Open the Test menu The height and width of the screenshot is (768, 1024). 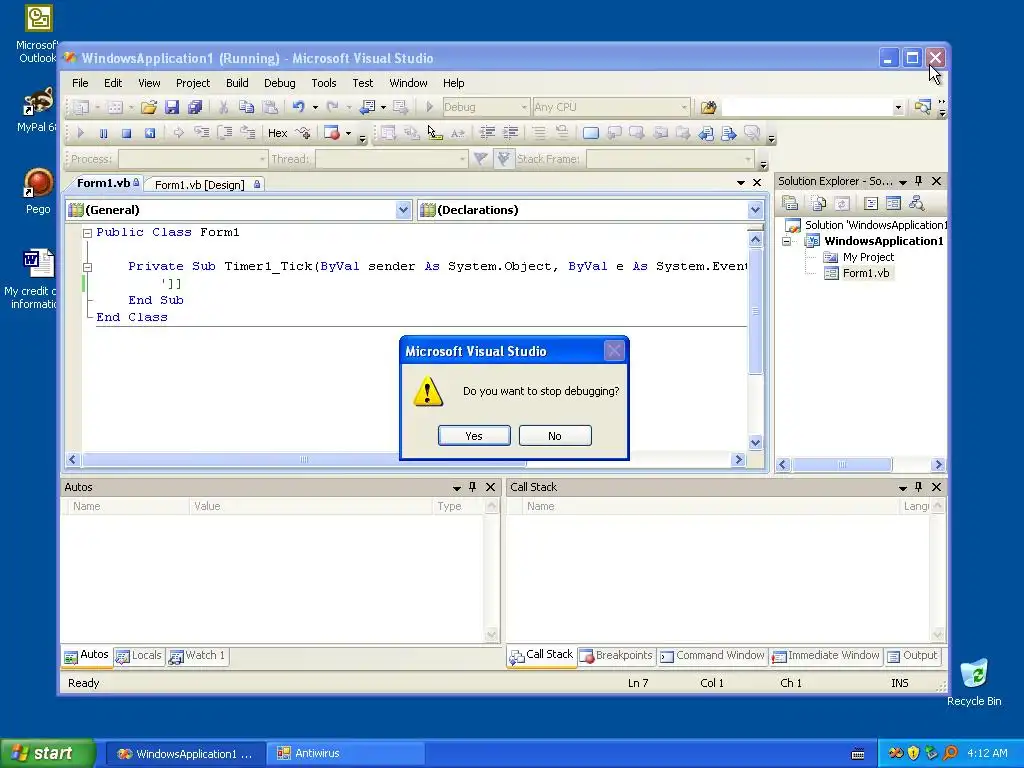362,83
